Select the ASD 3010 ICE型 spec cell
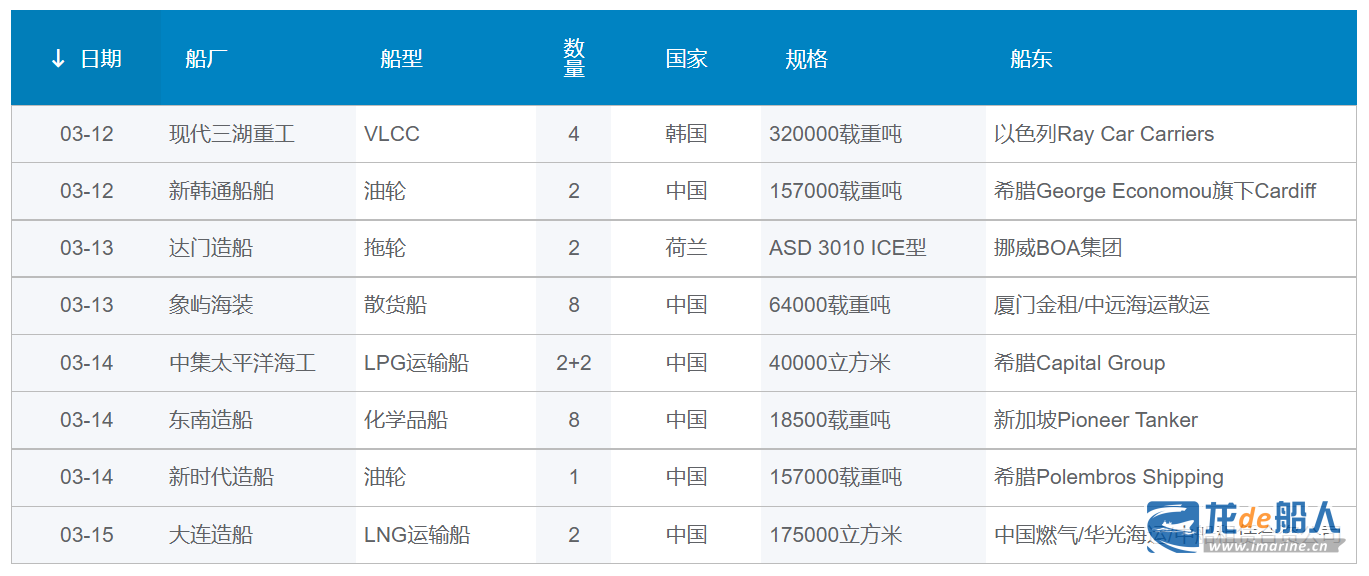 pos(847,248)
